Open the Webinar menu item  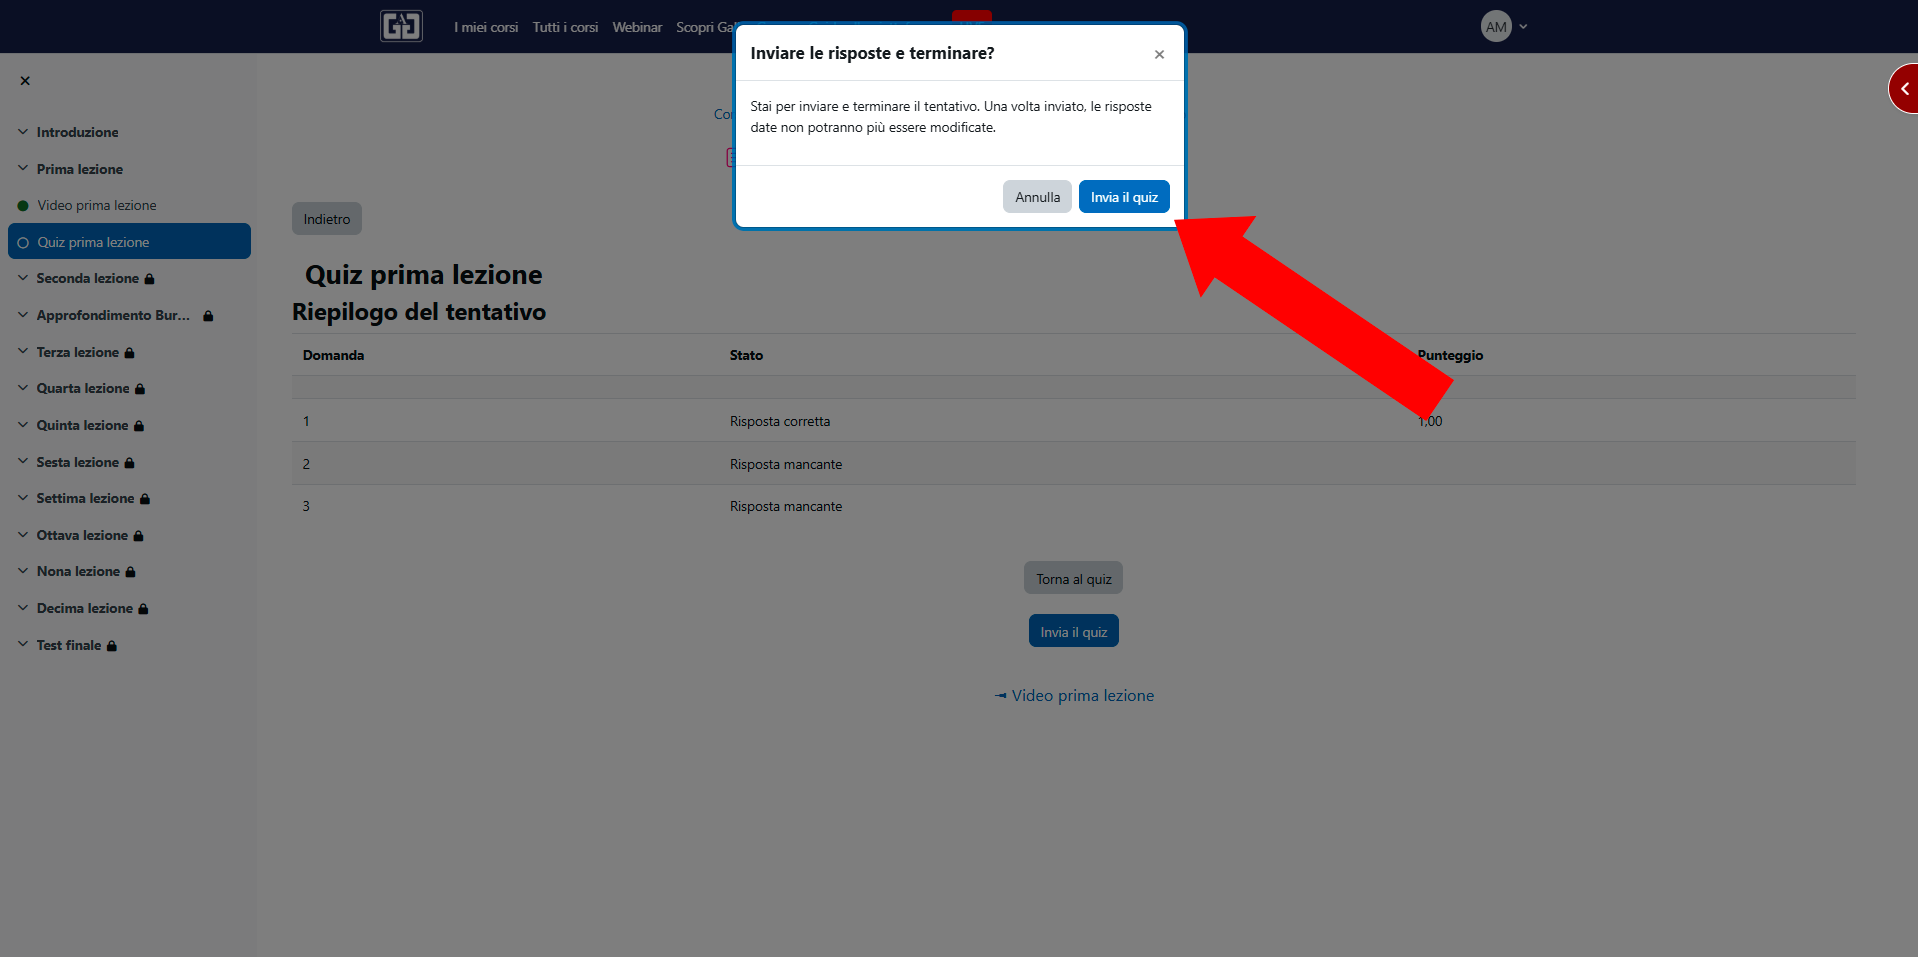click(637, 27)
